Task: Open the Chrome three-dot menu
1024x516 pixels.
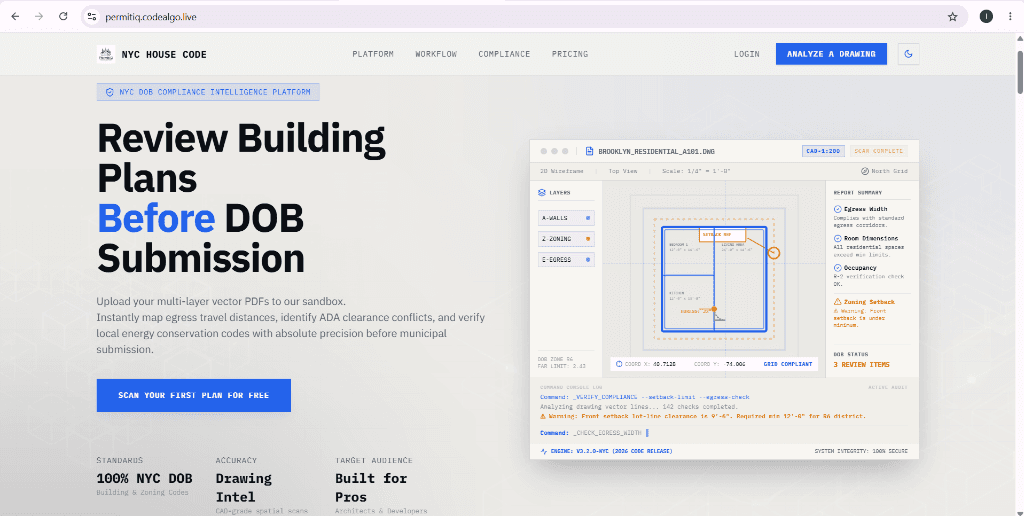Action: (x=1010, y=17)
